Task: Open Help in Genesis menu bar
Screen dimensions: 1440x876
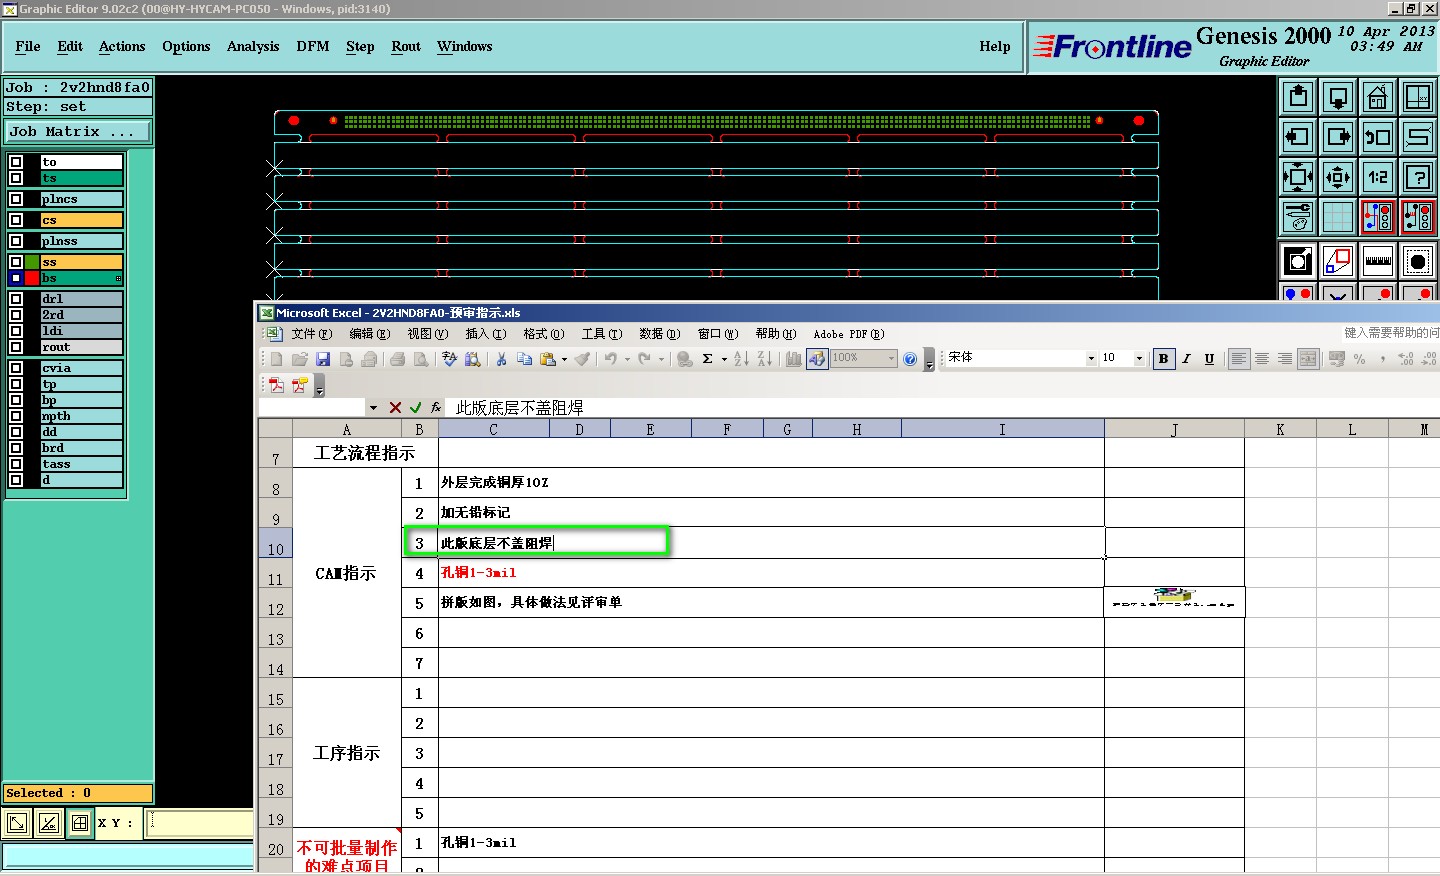Action: [995, 47]
